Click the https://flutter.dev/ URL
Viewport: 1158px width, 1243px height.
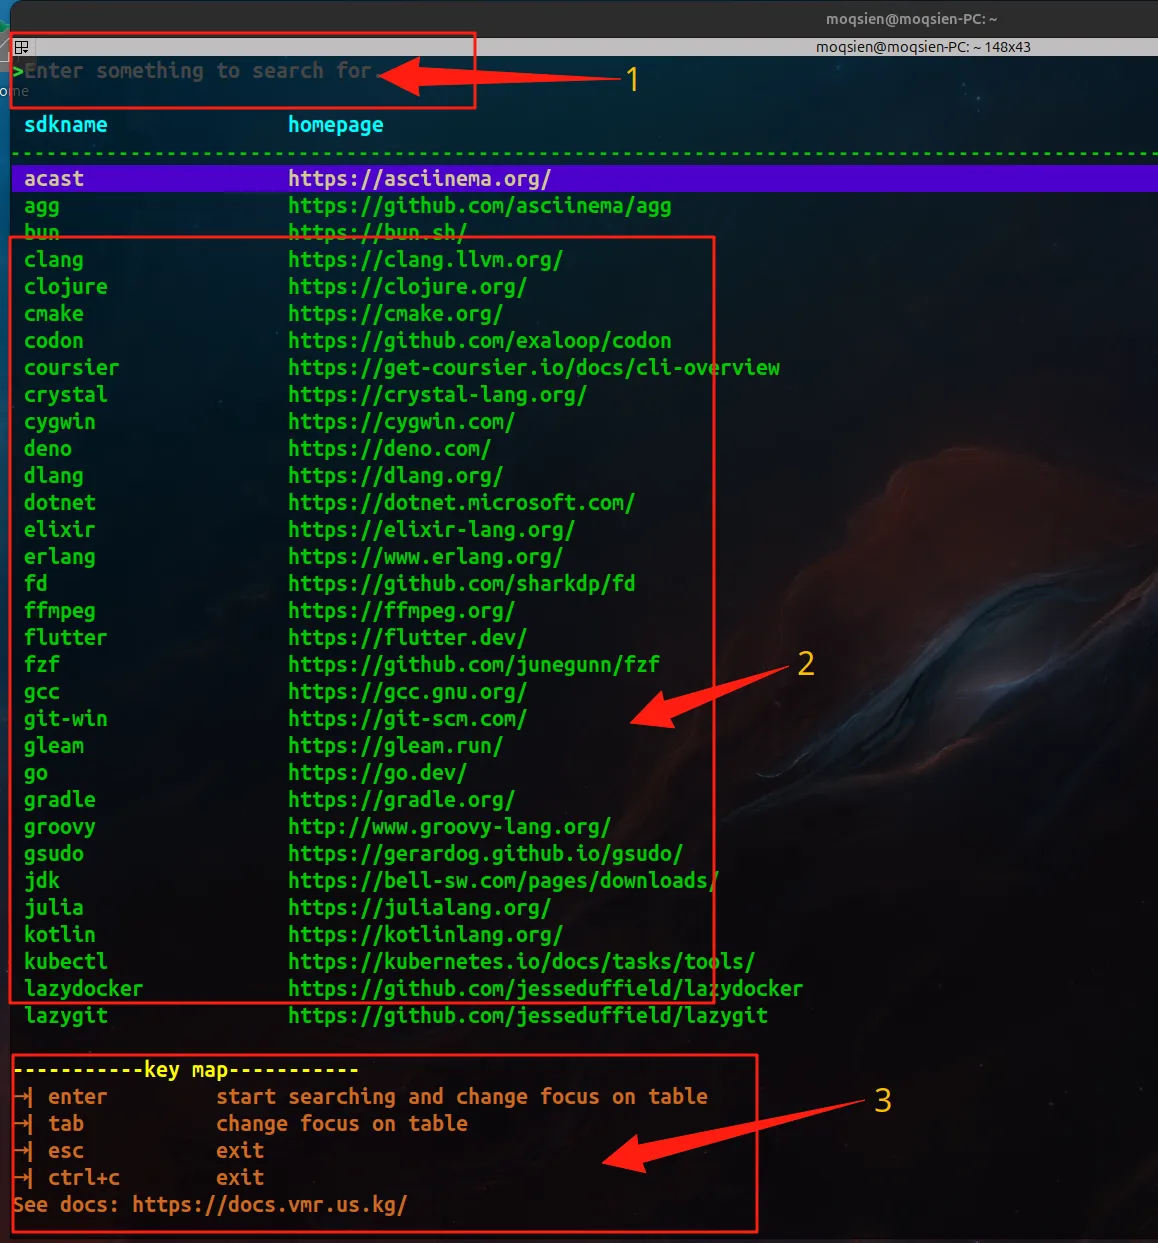coord(408,638)
